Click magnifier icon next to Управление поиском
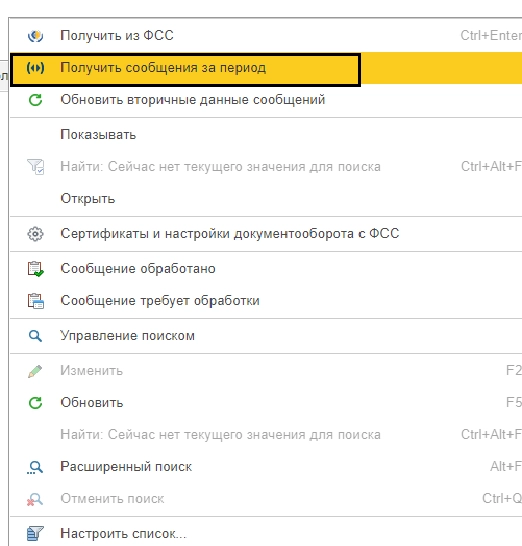The height and width of the screenshot is (546, 522). pyautogui.click(x=35, y=336)
